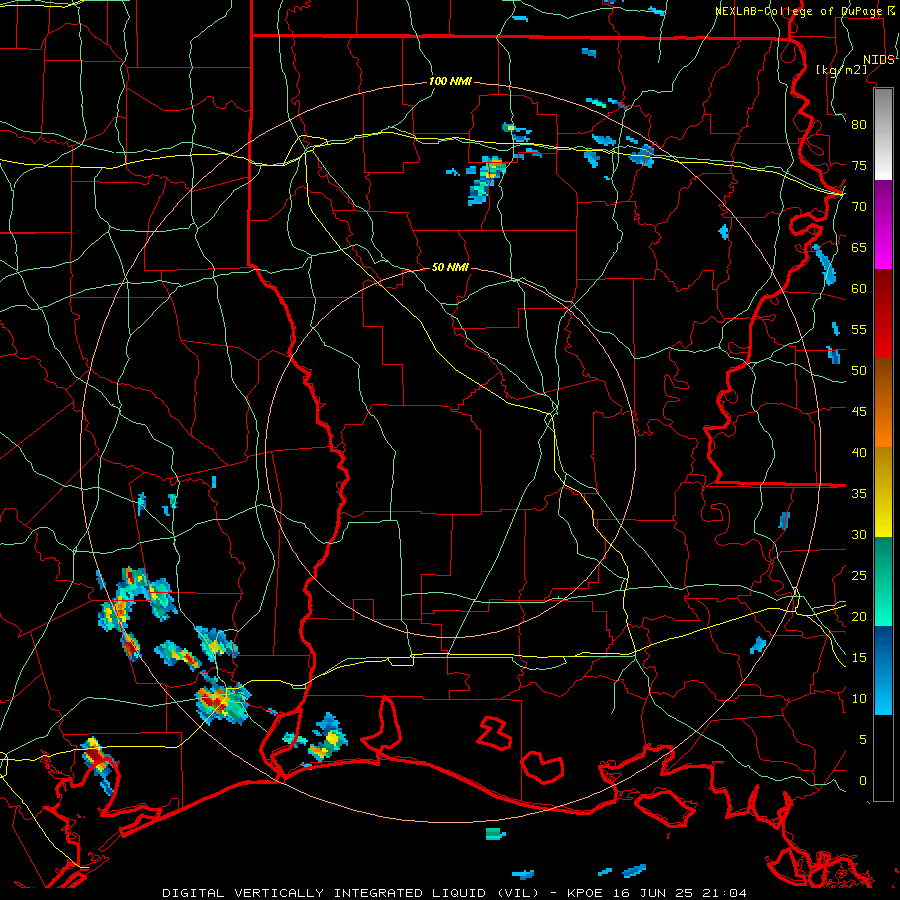Click the 0 value on the color scale

[863, 781]
